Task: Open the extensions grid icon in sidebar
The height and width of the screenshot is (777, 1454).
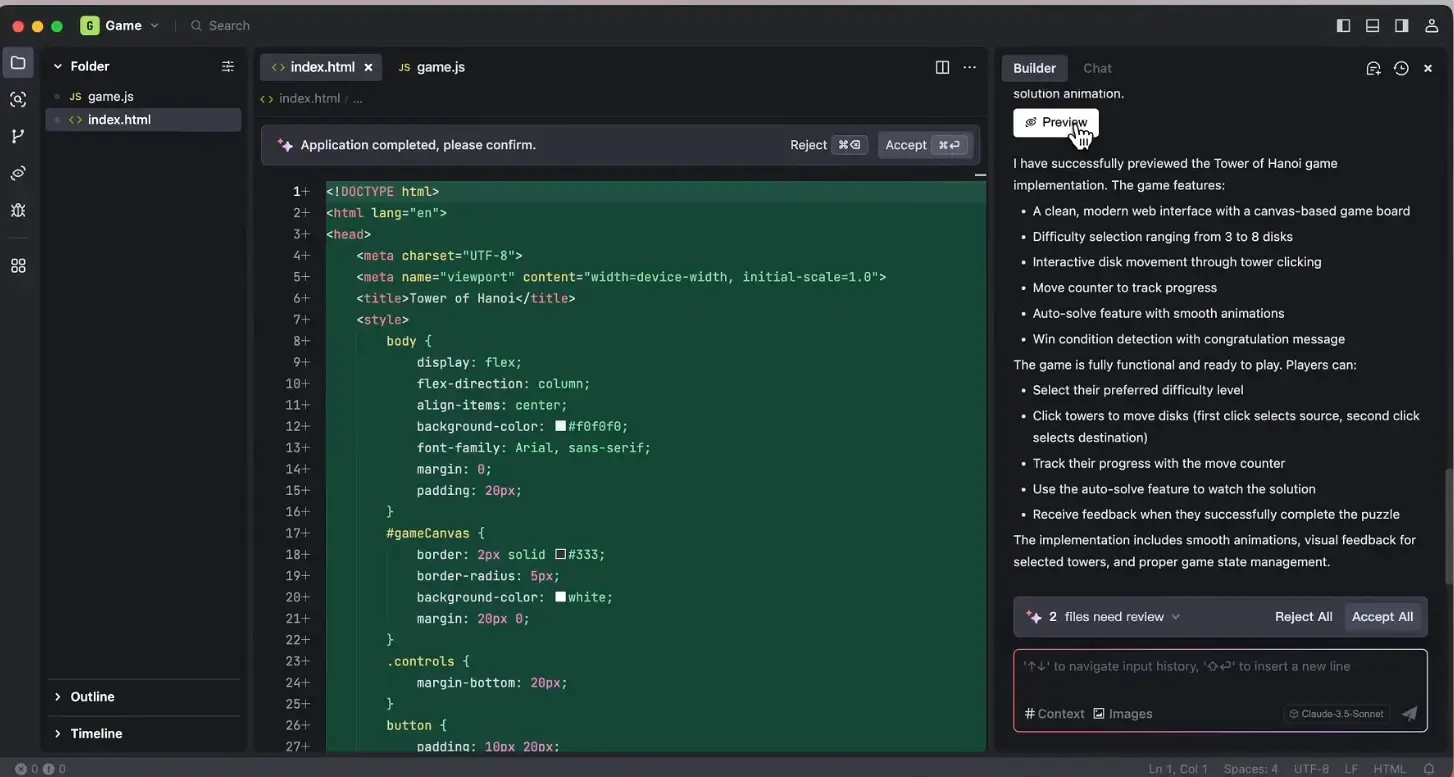Action: (x=18, y=266)
